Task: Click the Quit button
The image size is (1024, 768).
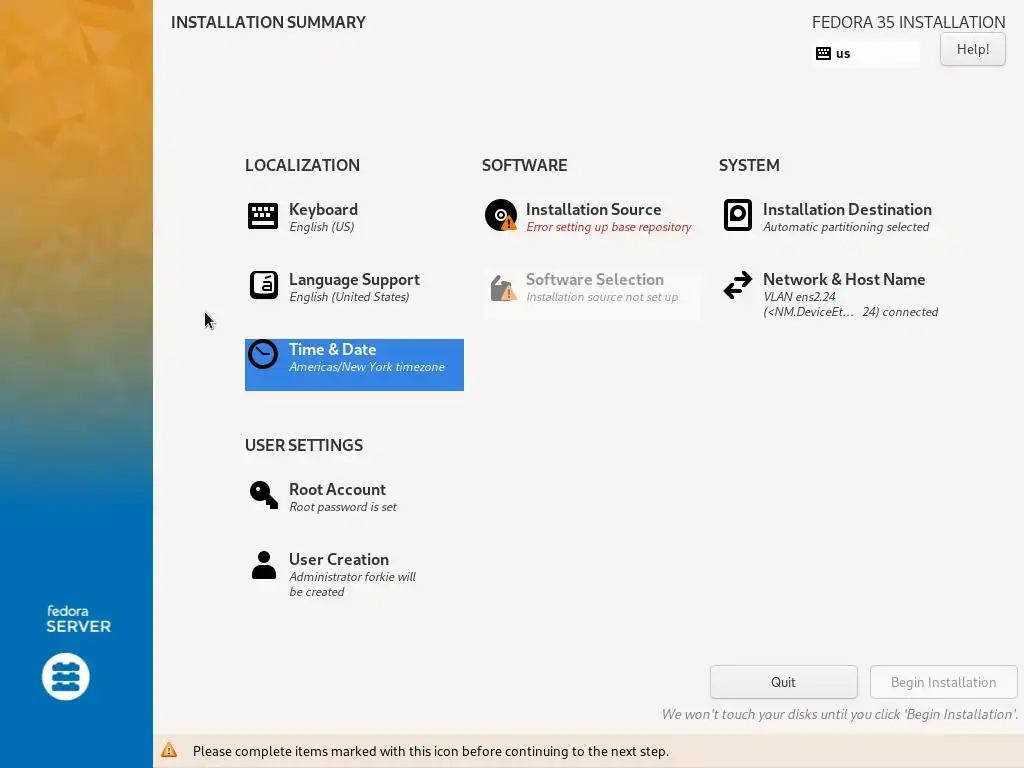Action: [784, 682]
